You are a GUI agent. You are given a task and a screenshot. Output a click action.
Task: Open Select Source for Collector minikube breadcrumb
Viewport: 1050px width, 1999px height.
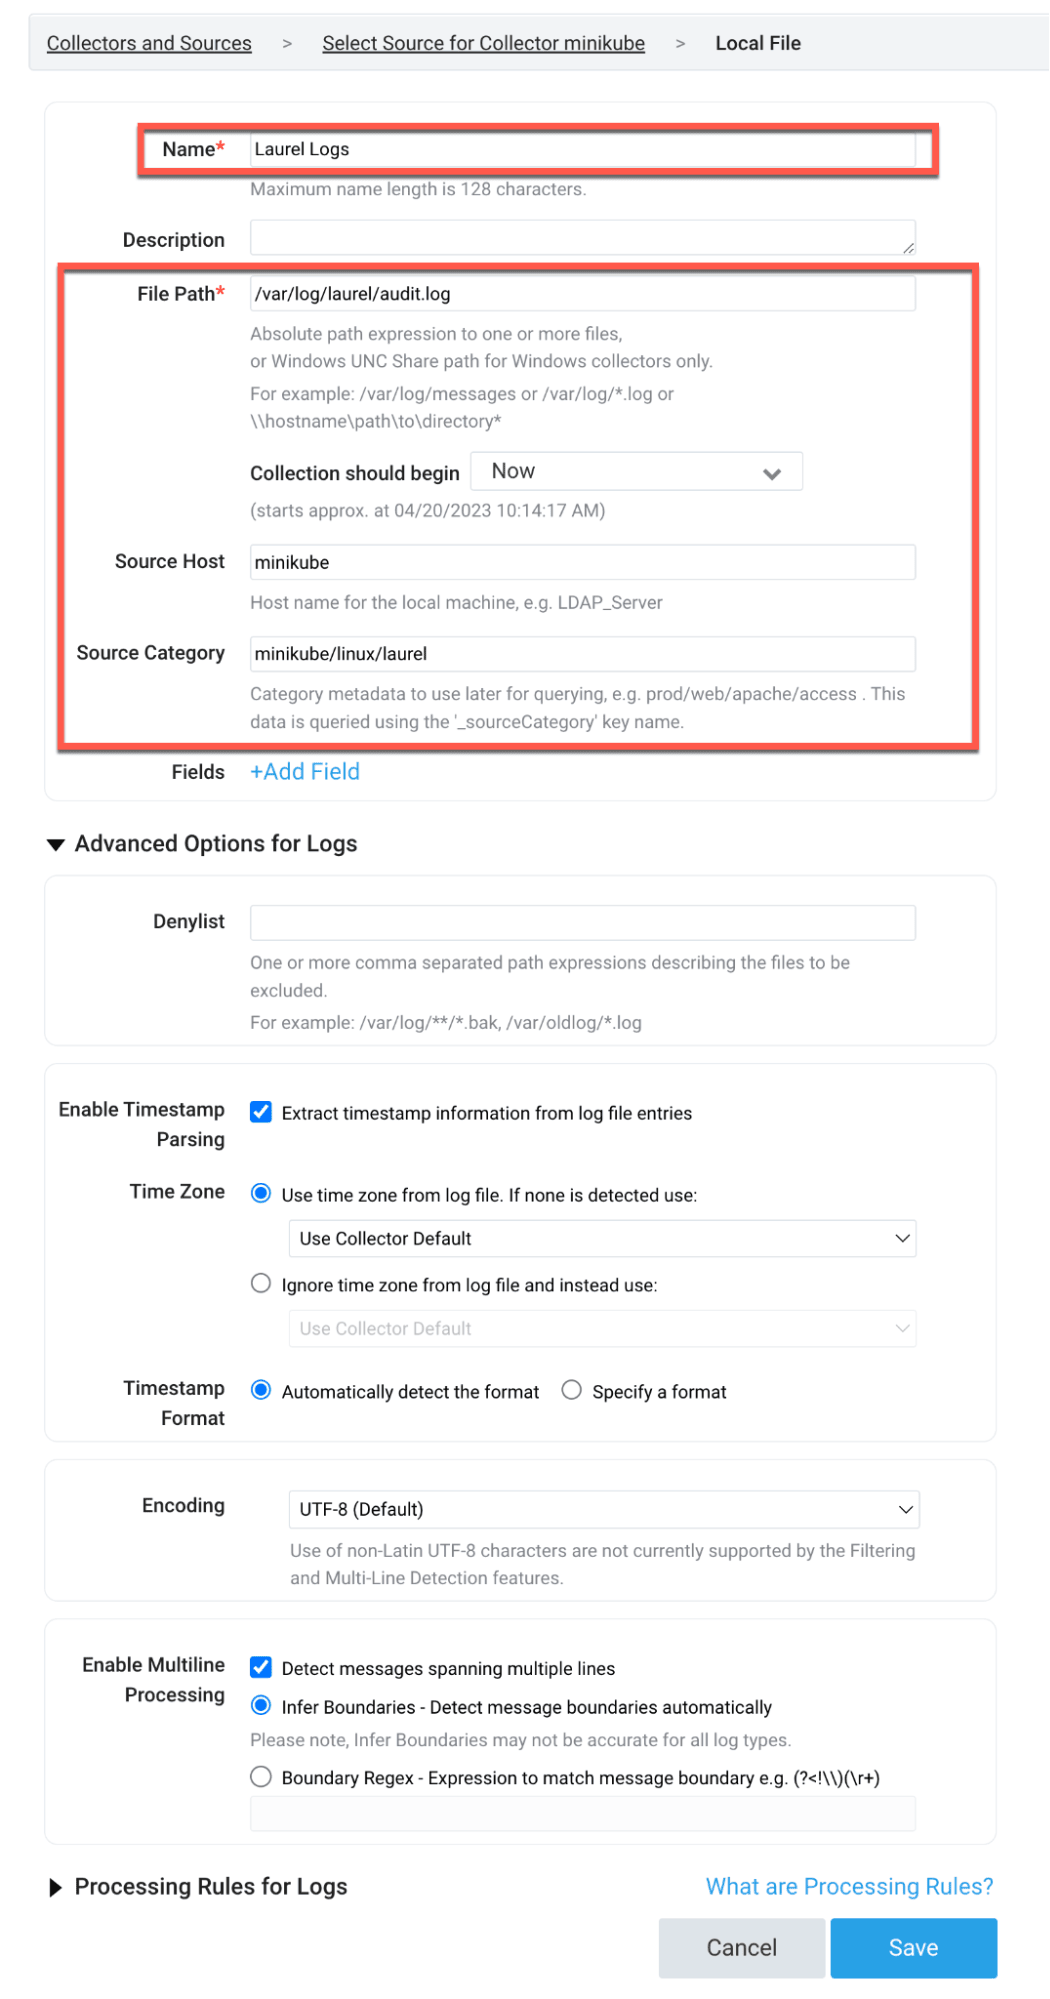coord(483,43)
